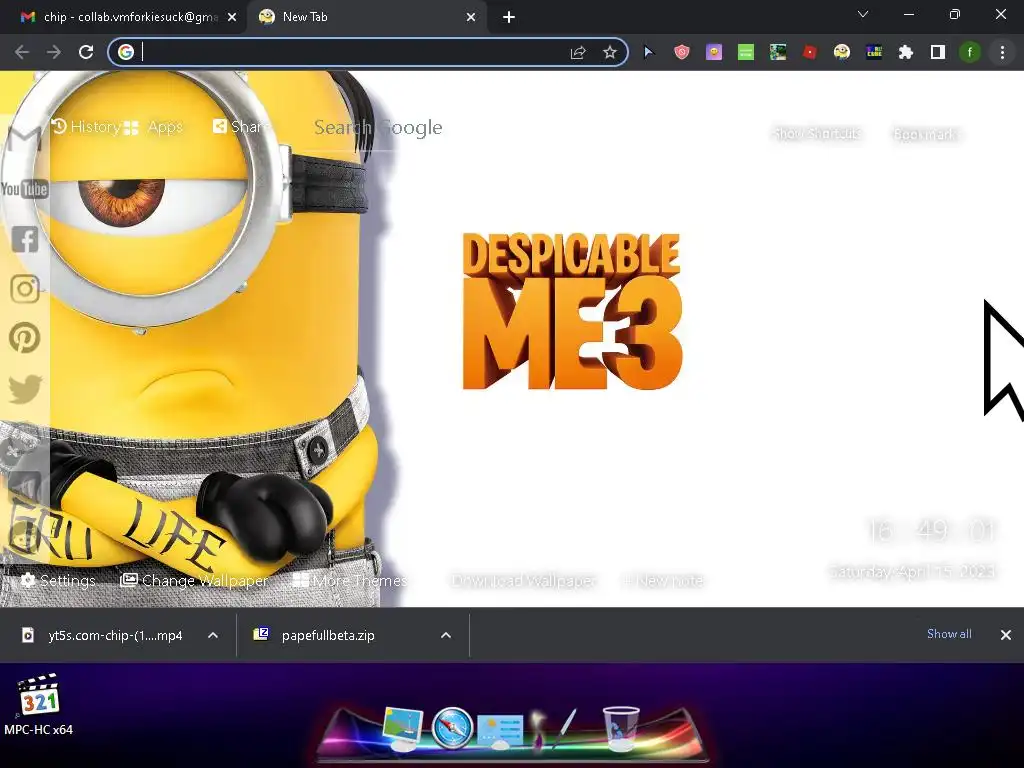The image size is (1024, 768).
Task: Click the Search Google box
Action: (377, 127)
